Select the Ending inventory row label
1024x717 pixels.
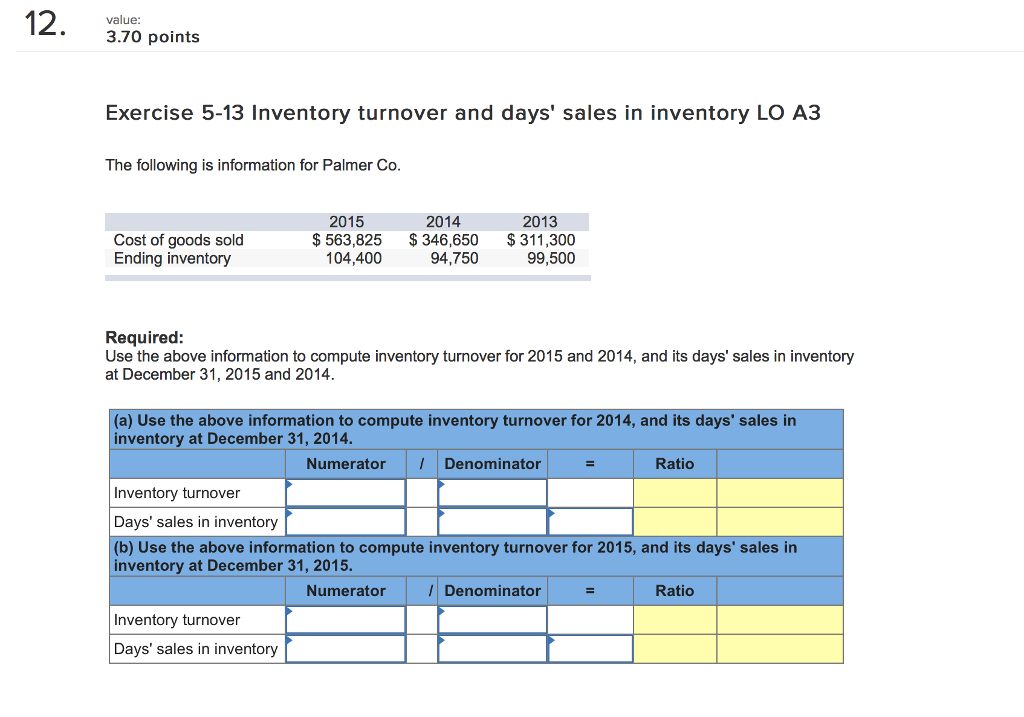click(x=170, y=258)
